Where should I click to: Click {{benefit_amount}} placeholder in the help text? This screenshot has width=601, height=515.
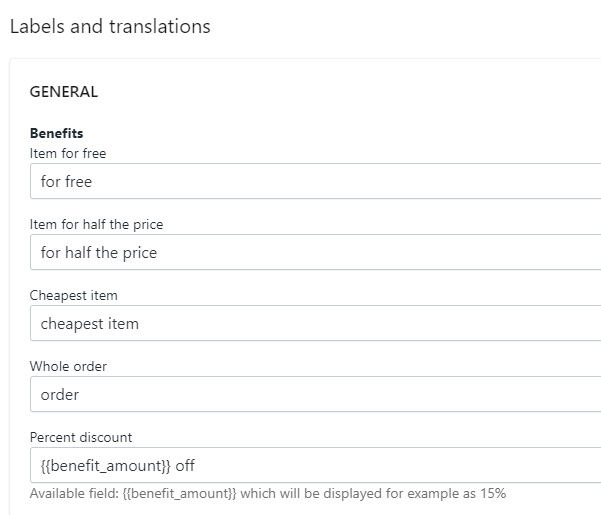coord(172,494)
